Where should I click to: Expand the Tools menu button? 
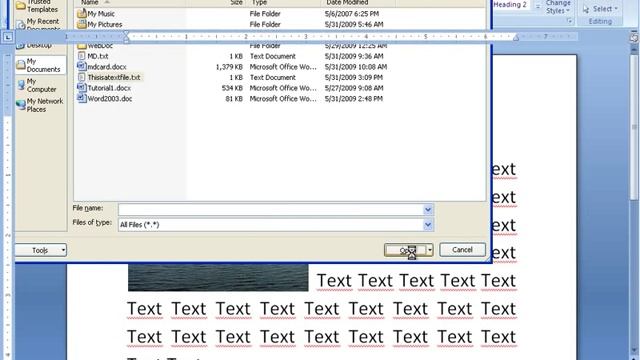coord(40,250)
